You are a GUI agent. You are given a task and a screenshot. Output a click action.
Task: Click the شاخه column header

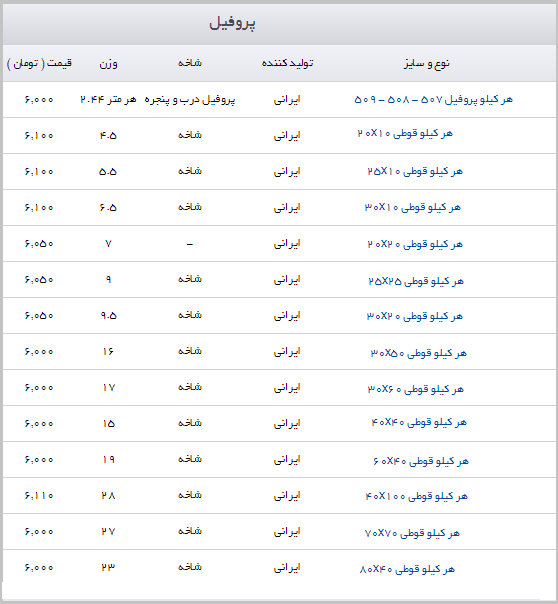[x=190, y=63]
